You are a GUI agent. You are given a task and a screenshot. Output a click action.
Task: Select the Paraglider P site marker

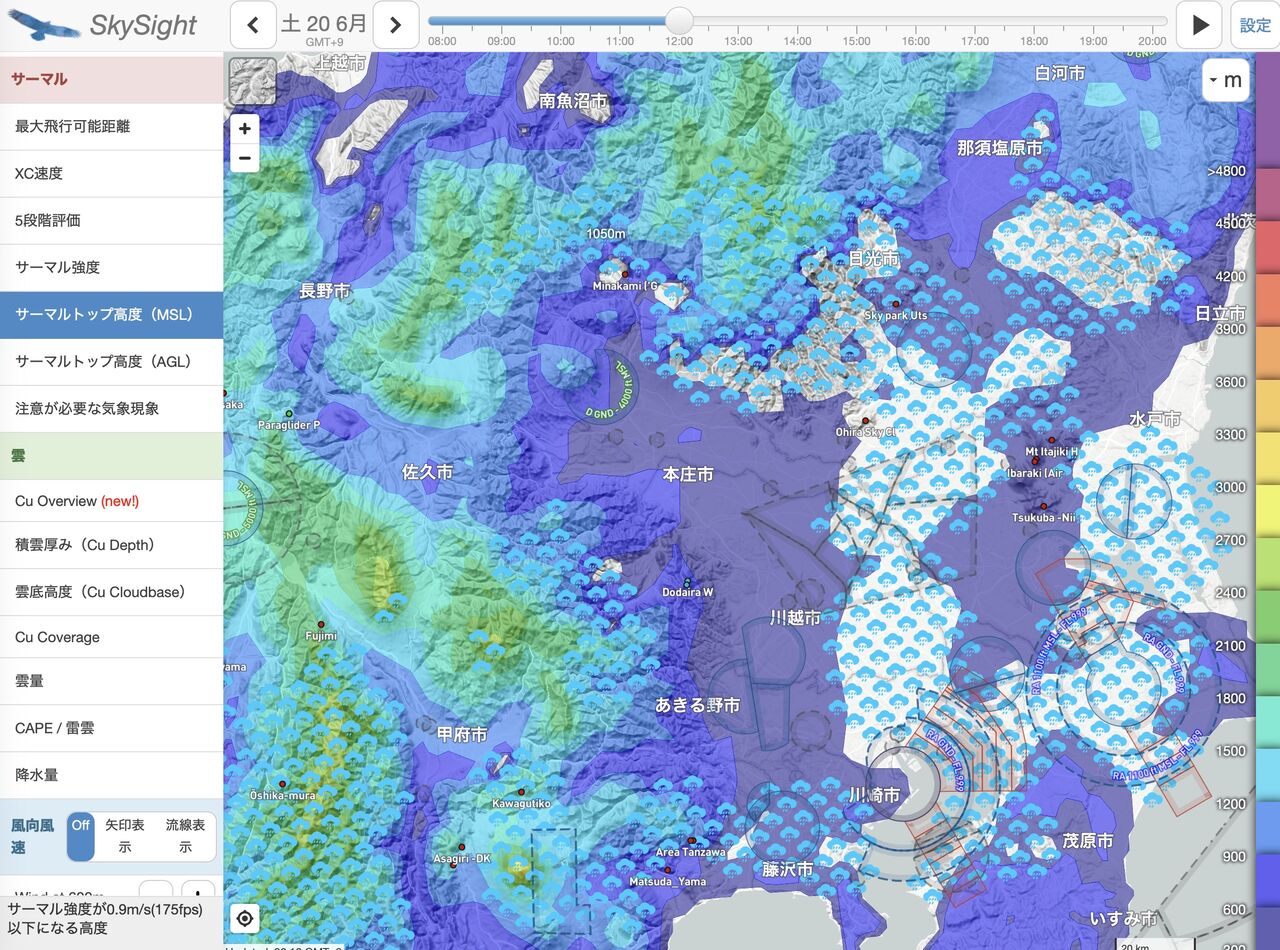click(289, 413)
